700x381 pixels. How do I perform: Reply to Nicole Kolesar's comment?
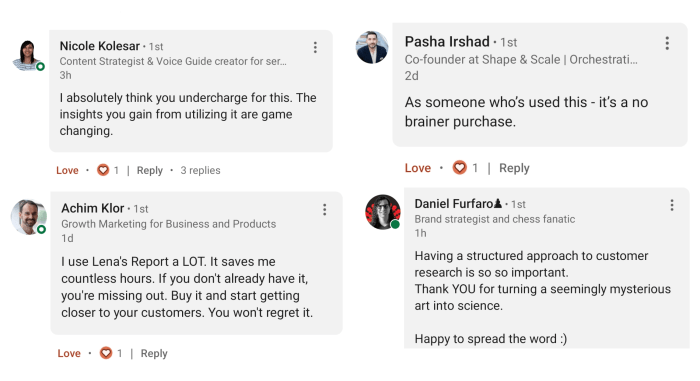150,170
